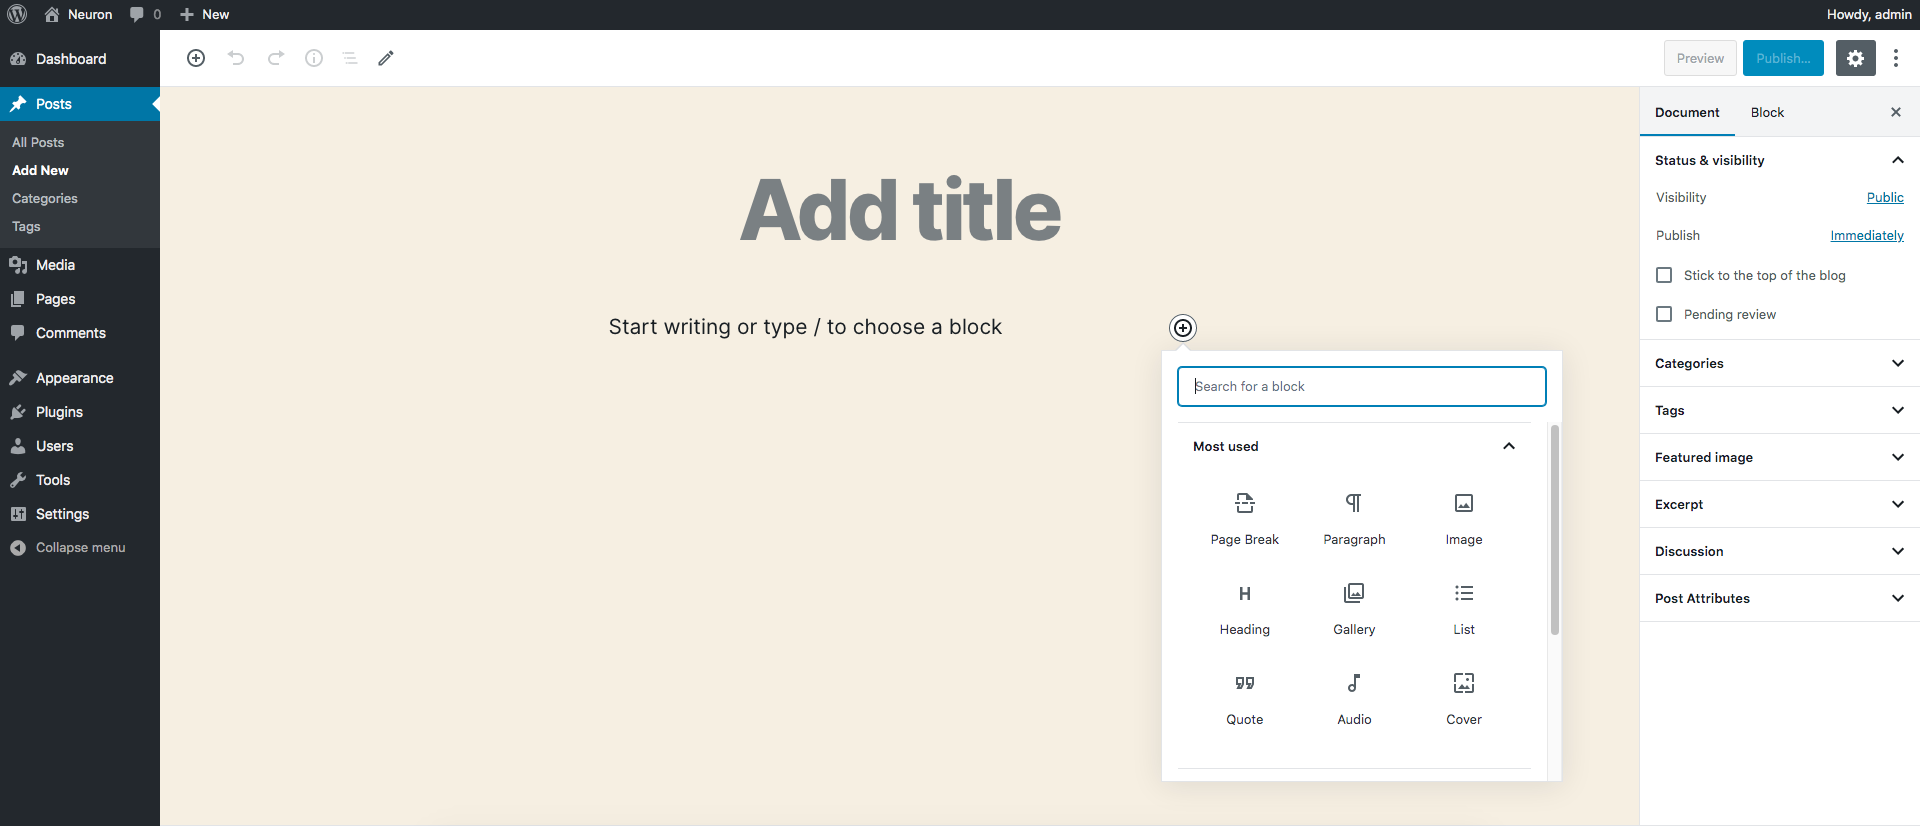Insert a List block

pyautogui.click(x=1464, y=609)
